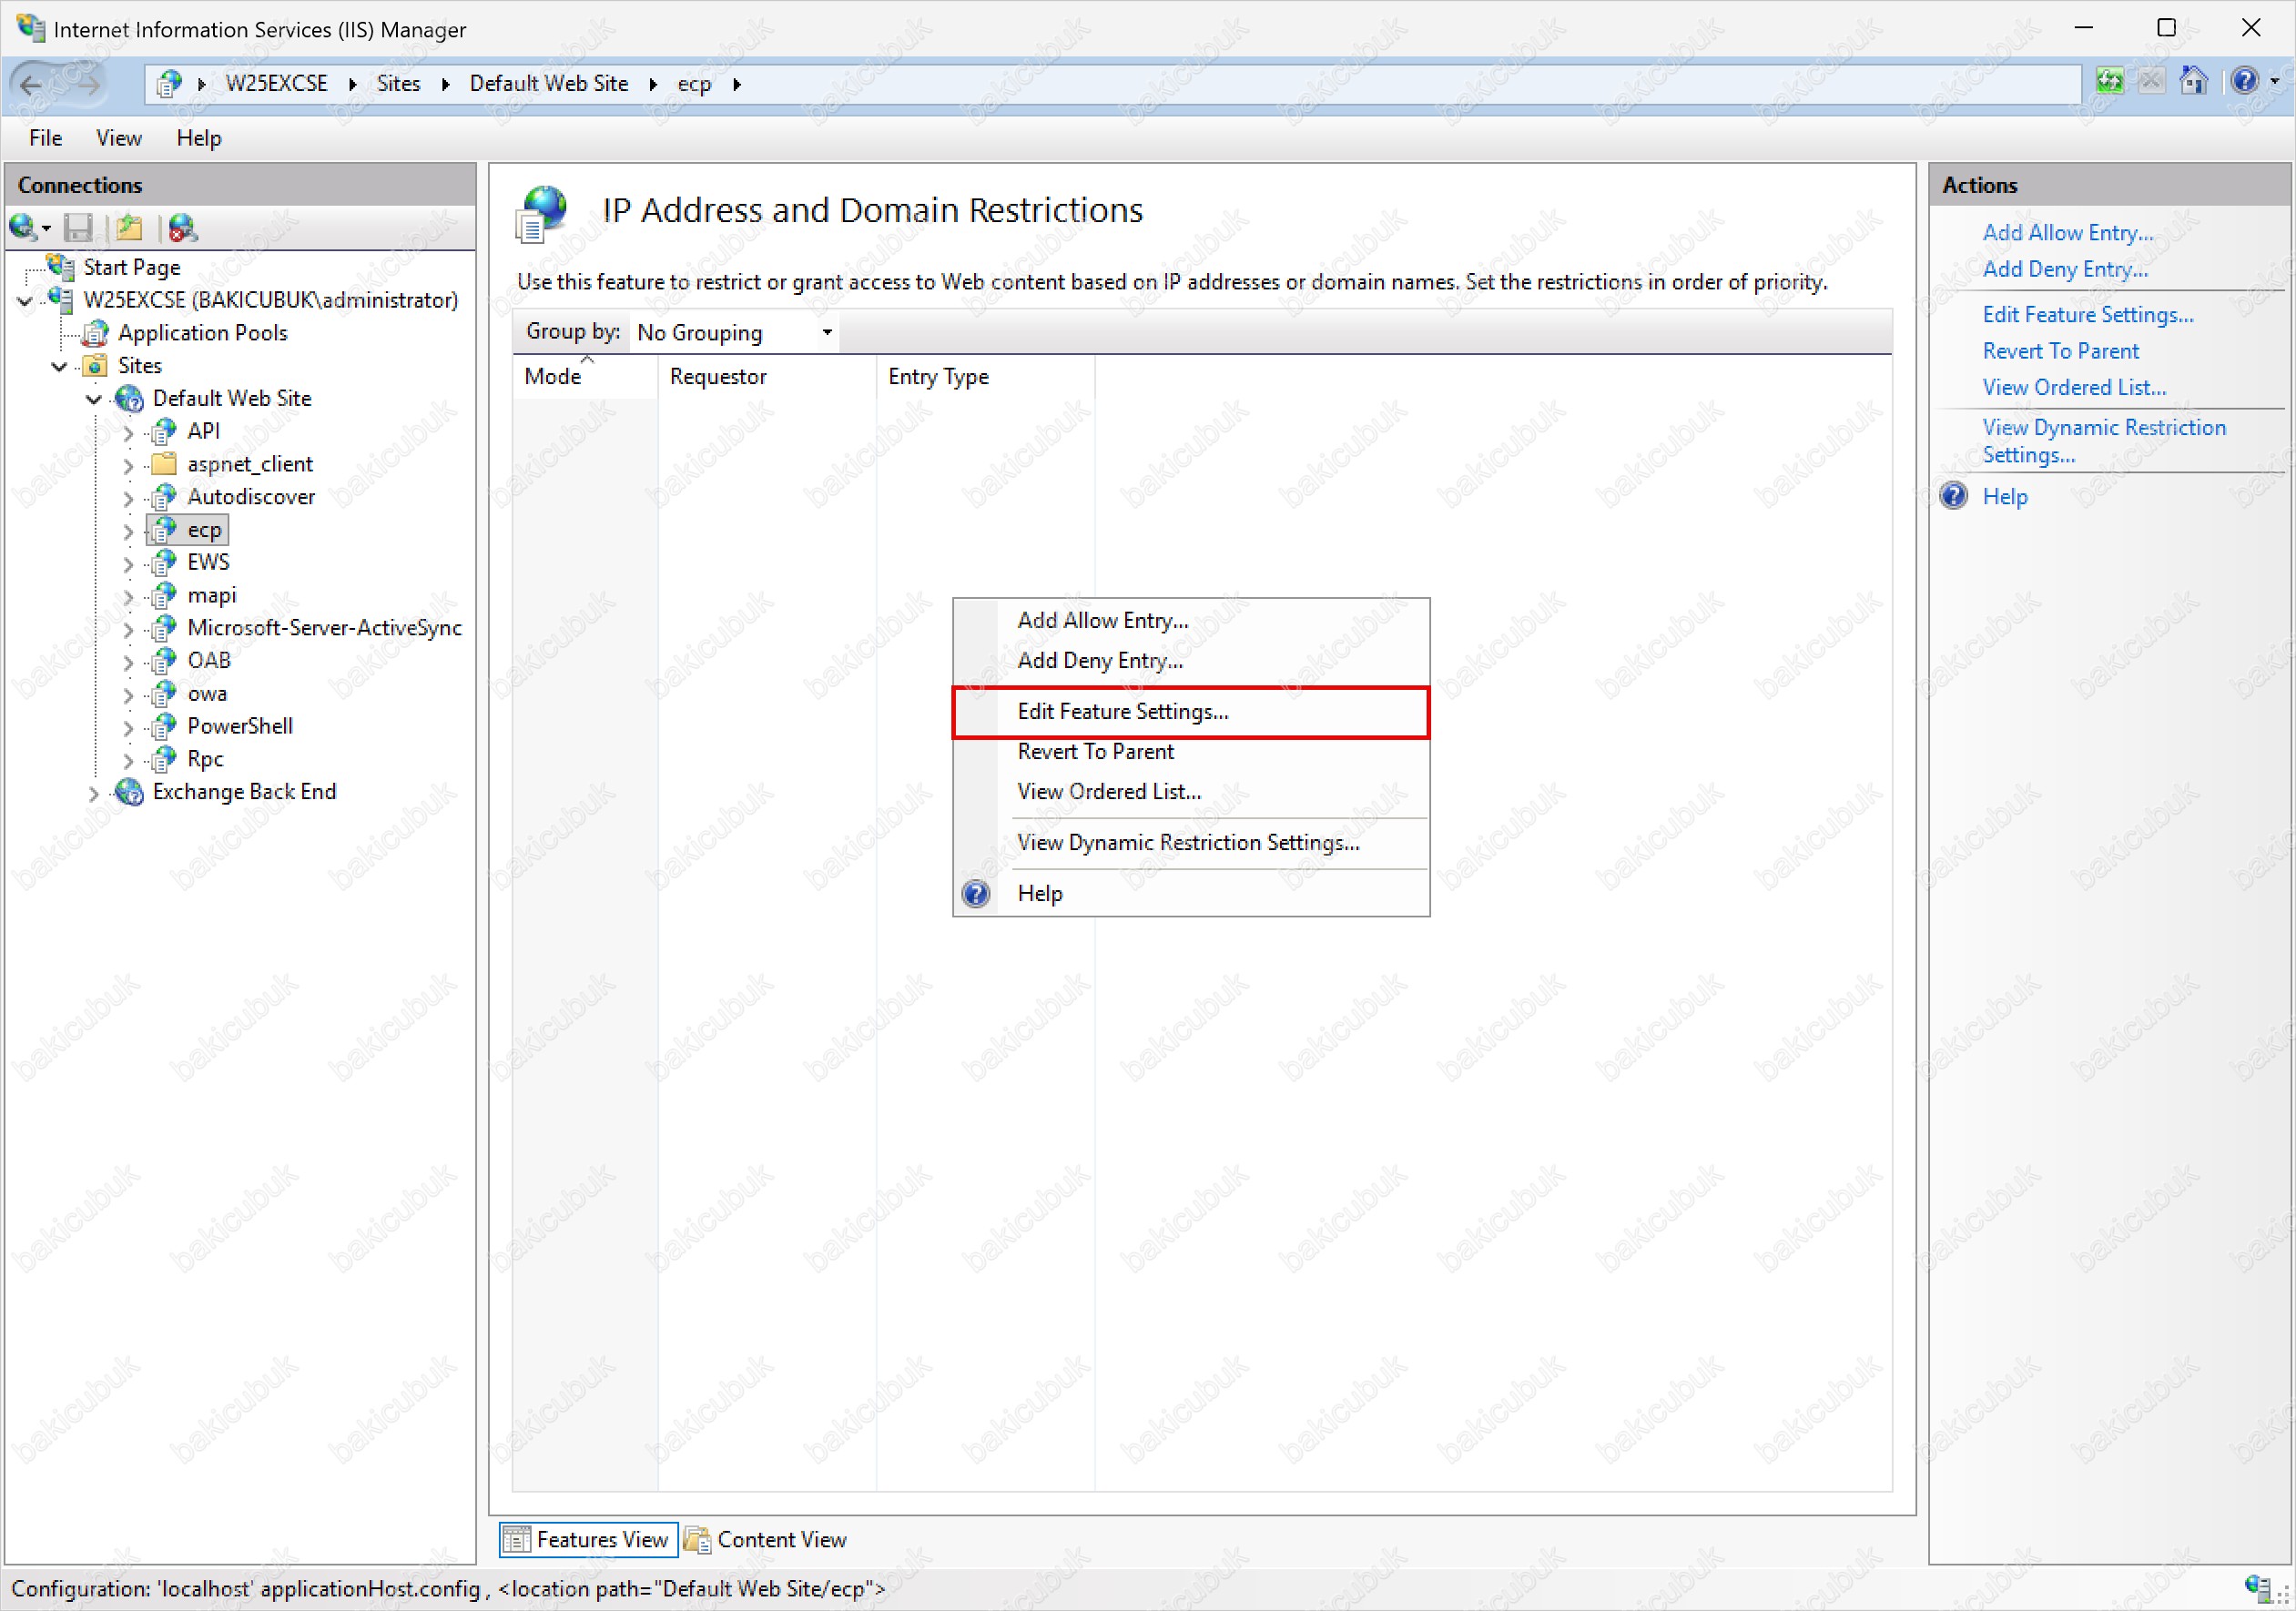Collapse the Default Web Site node
The height and width of the screenshot is (1611, 2296).
pyautogui.click(x=94, y=399)
